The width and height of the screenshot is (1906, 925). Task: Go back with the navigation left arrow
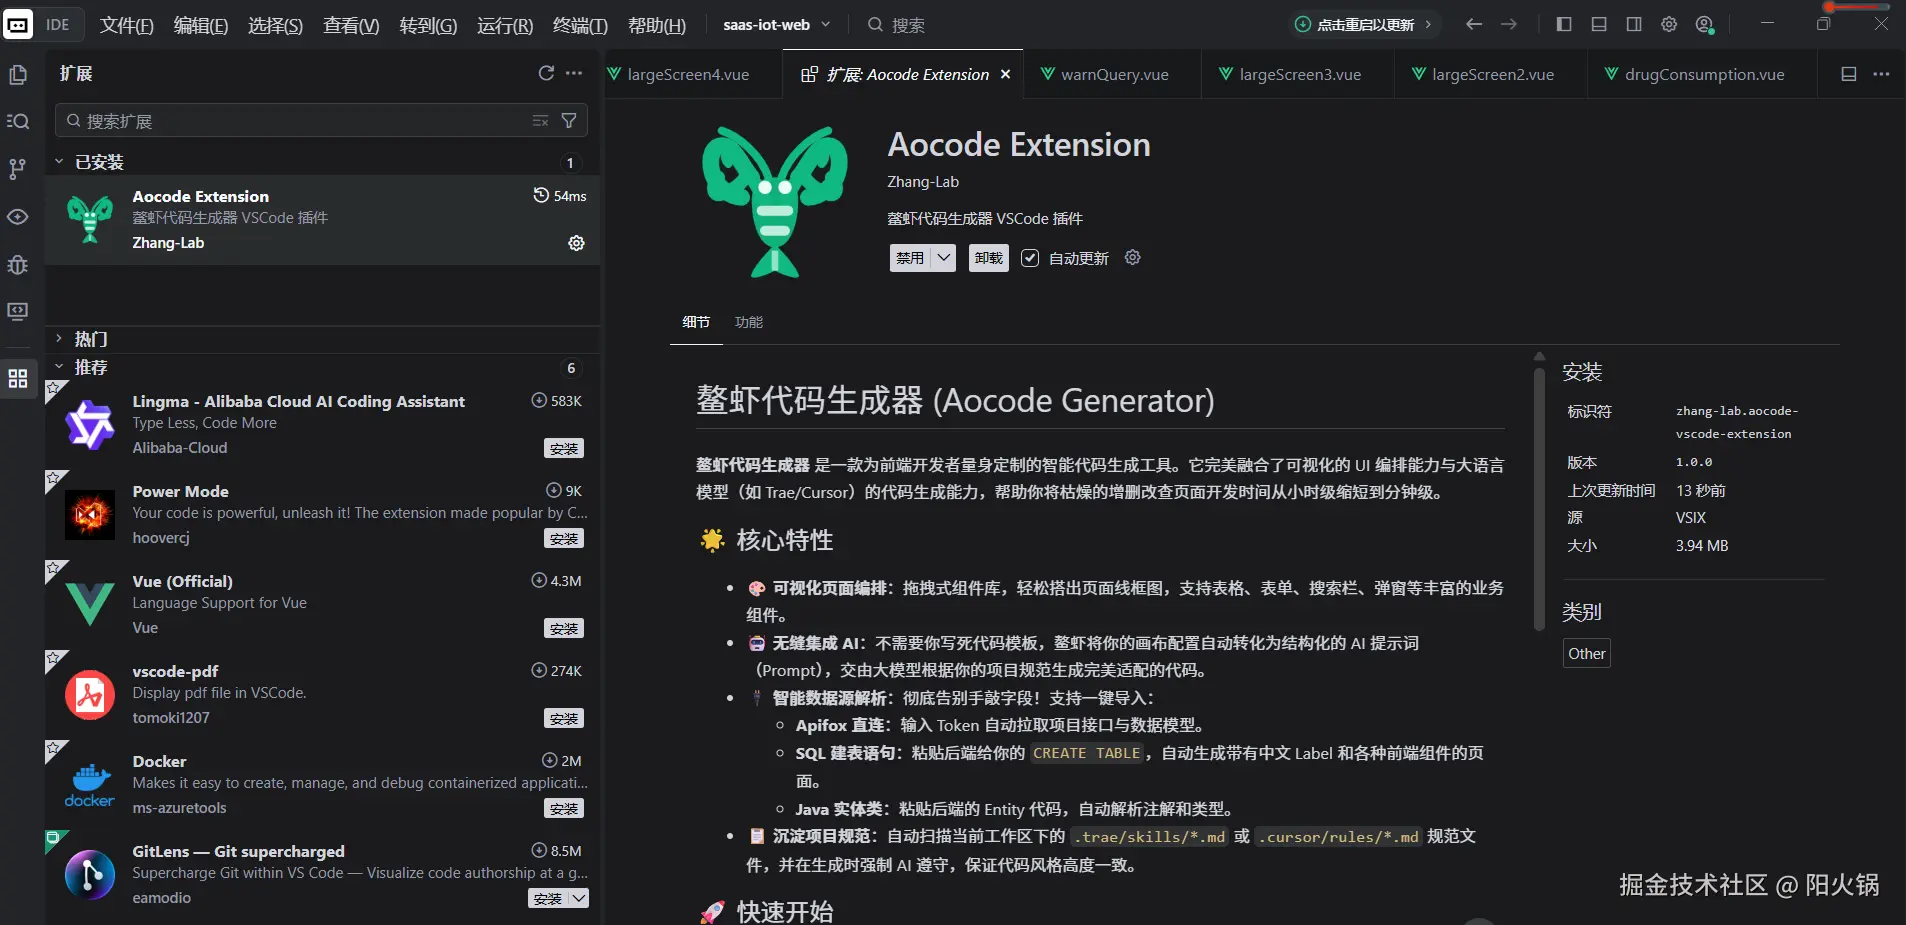(x=1474, y=24)
